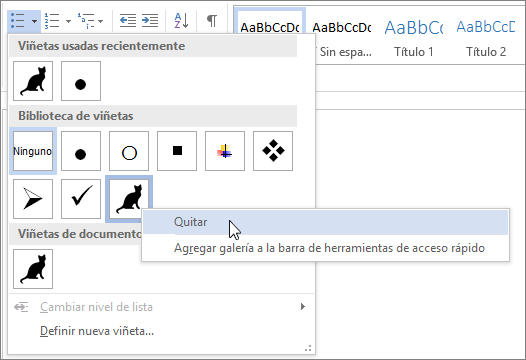526x360 pixels.
Task: Open the bullets dropdown arrow
Action: coord(35,21)
